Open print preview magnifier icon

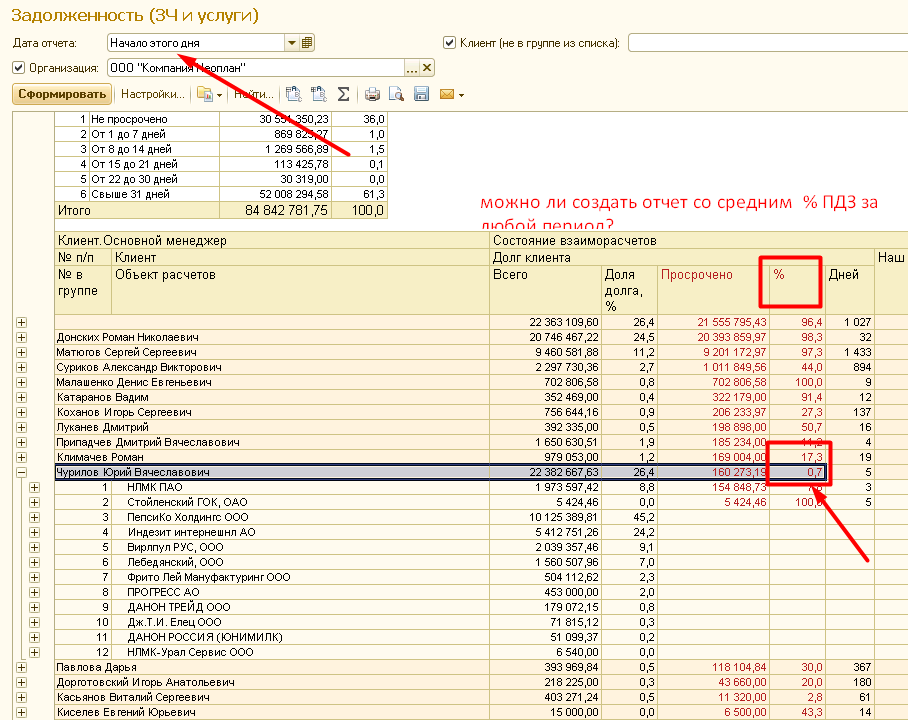point(396,94)
